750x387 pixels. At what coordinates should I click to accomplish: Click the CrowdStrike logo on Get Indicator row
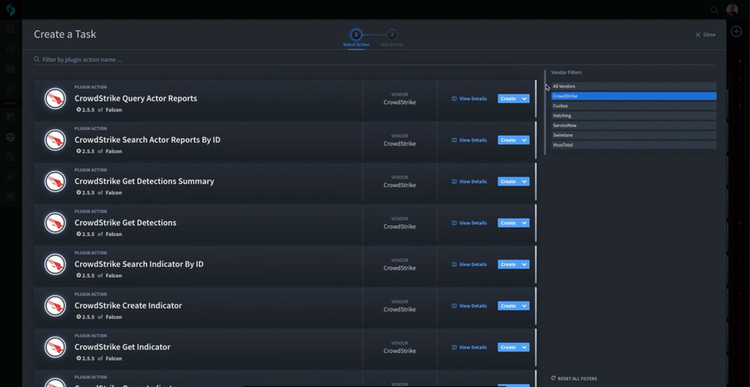[x=55, y=348]
